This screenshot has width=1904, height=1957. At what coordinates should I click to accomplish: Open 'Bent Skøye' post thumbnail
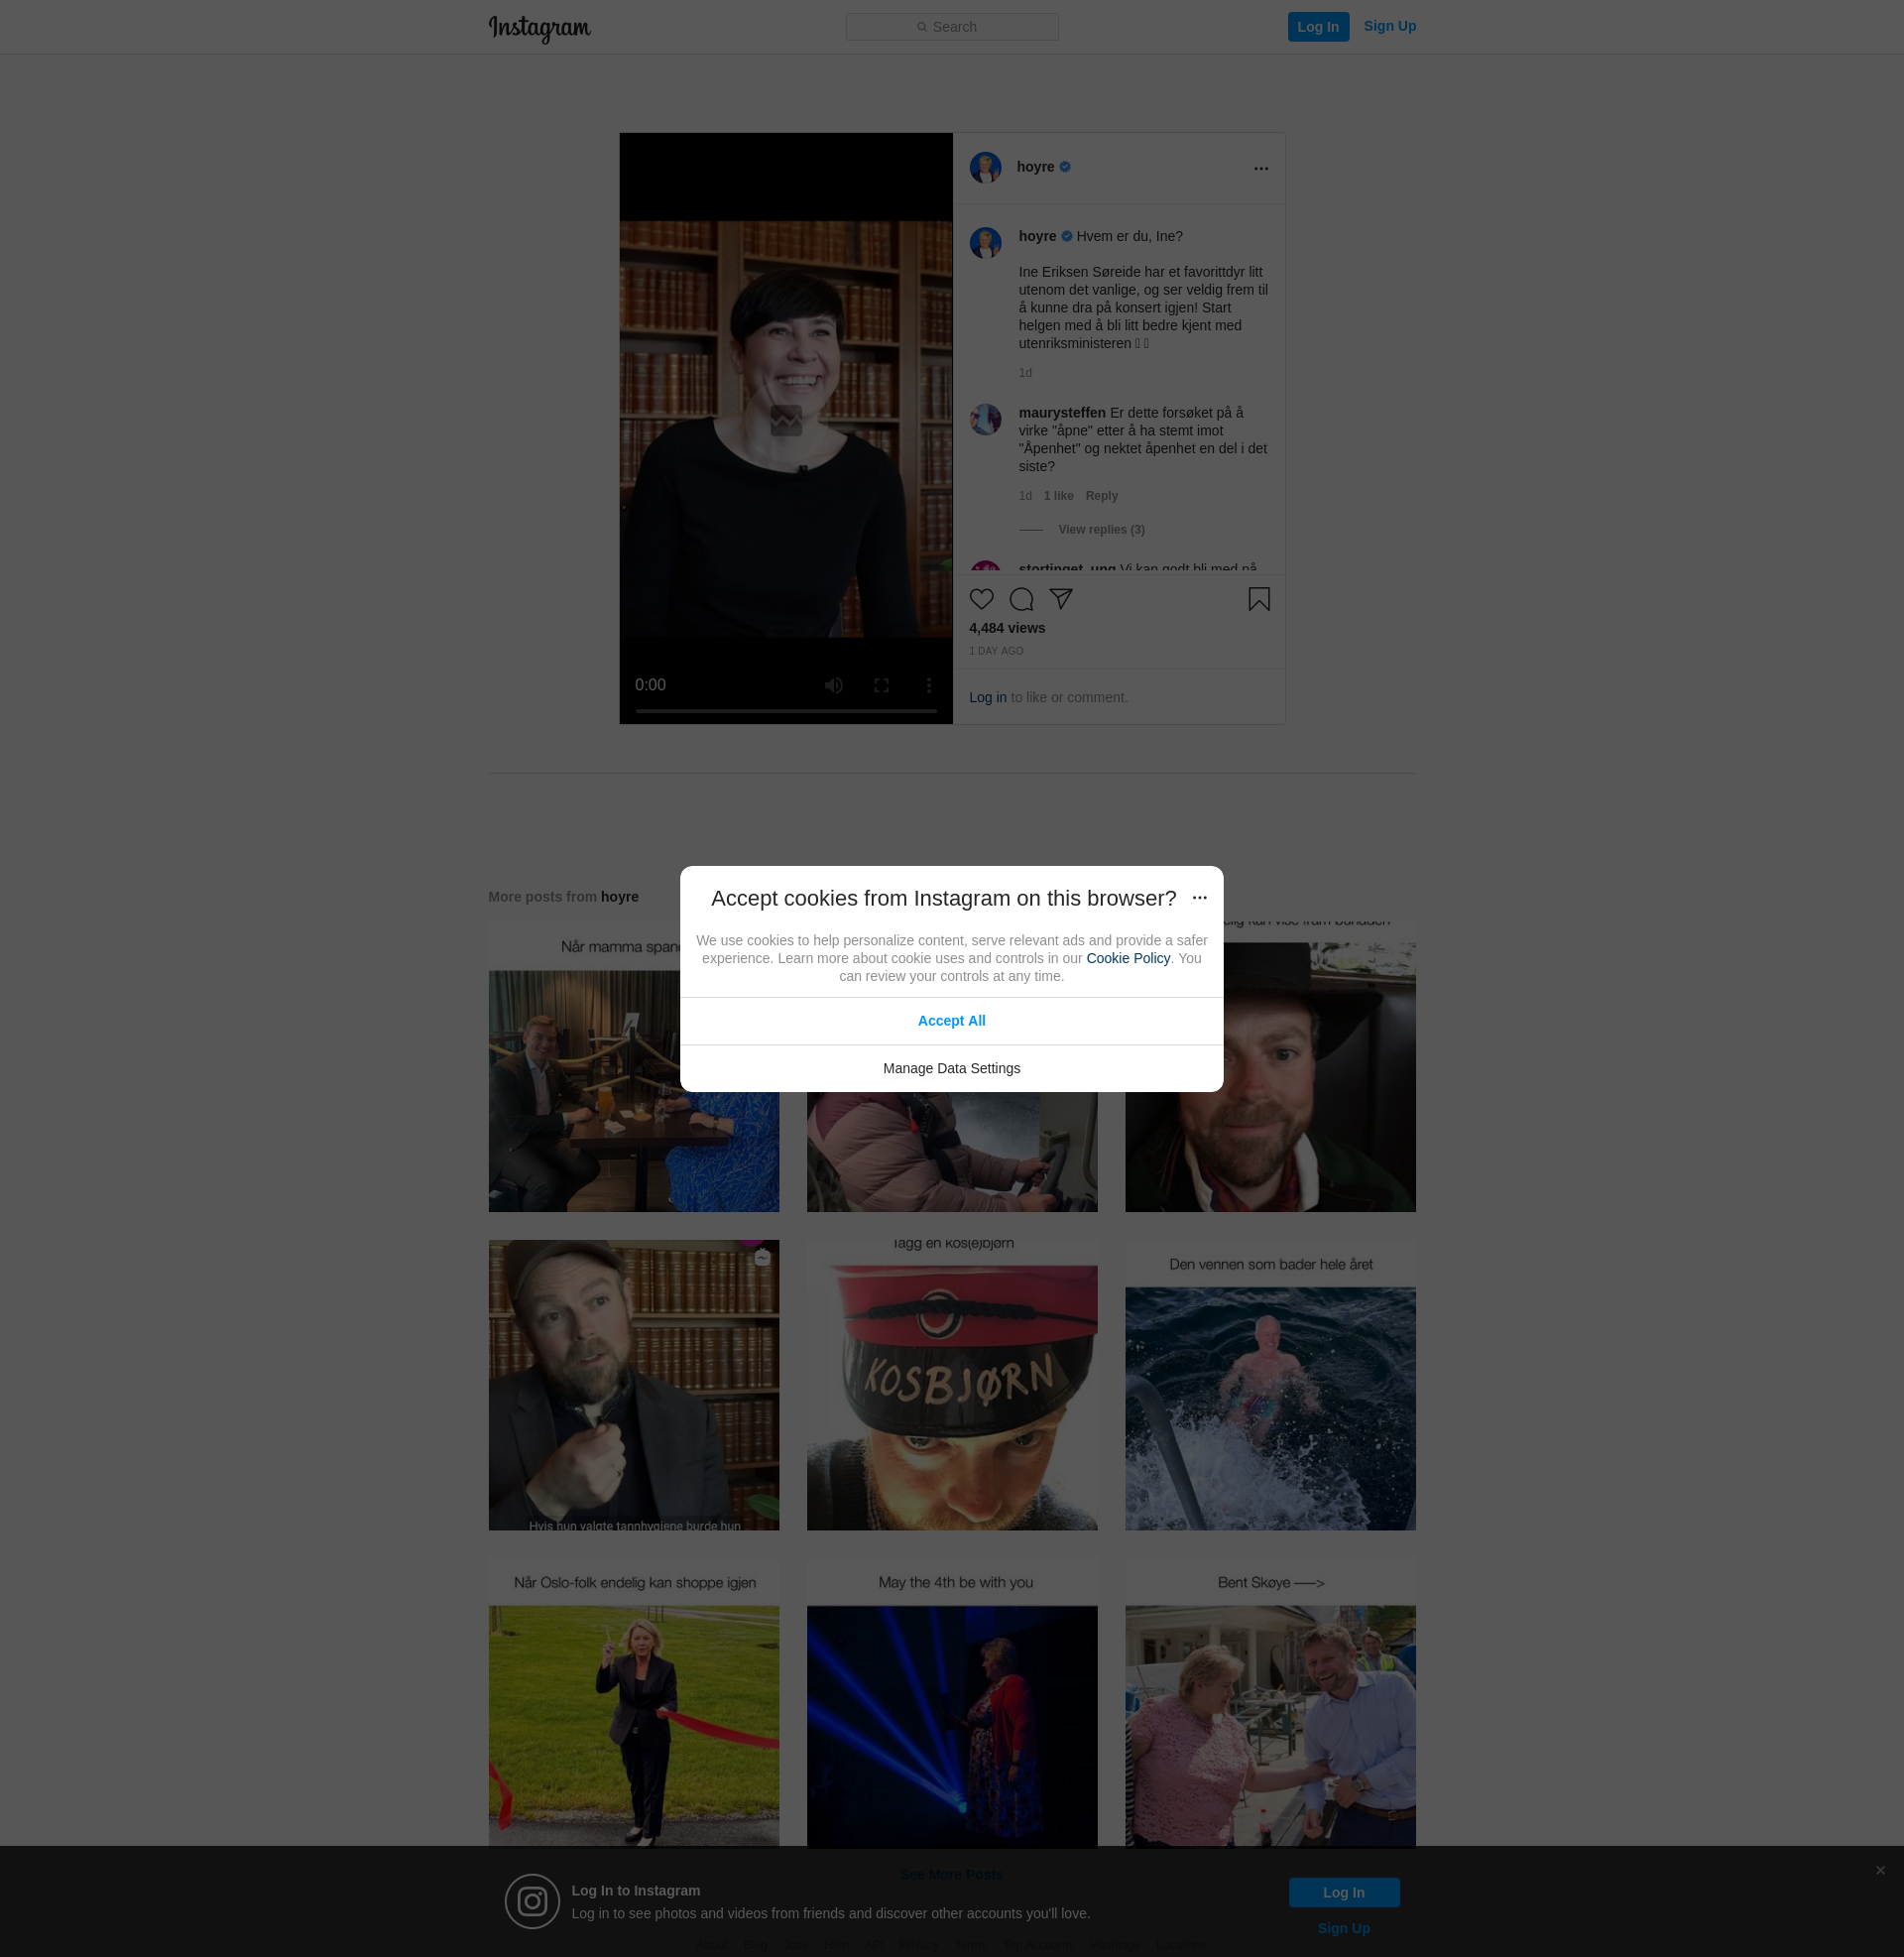(x=1270, y=1703)
